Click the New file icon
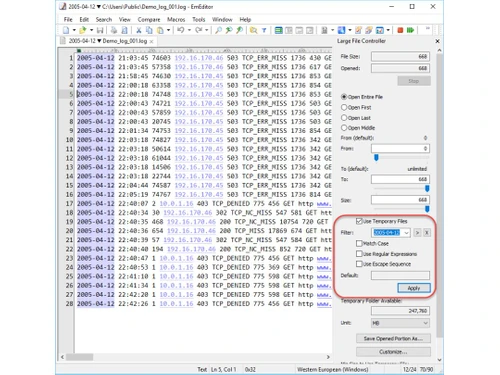This screenshot has height=375, width=500. click(66, 30)
